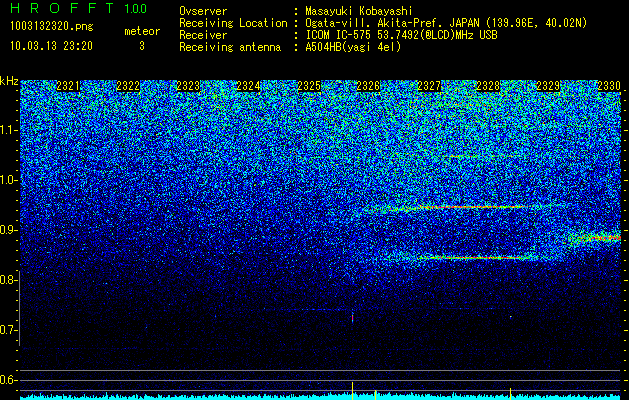Image resolution: width=629 pixels, height=400 pixels.
Task: Click the HROFFT 1.00 title text
Action: [78, 8]
